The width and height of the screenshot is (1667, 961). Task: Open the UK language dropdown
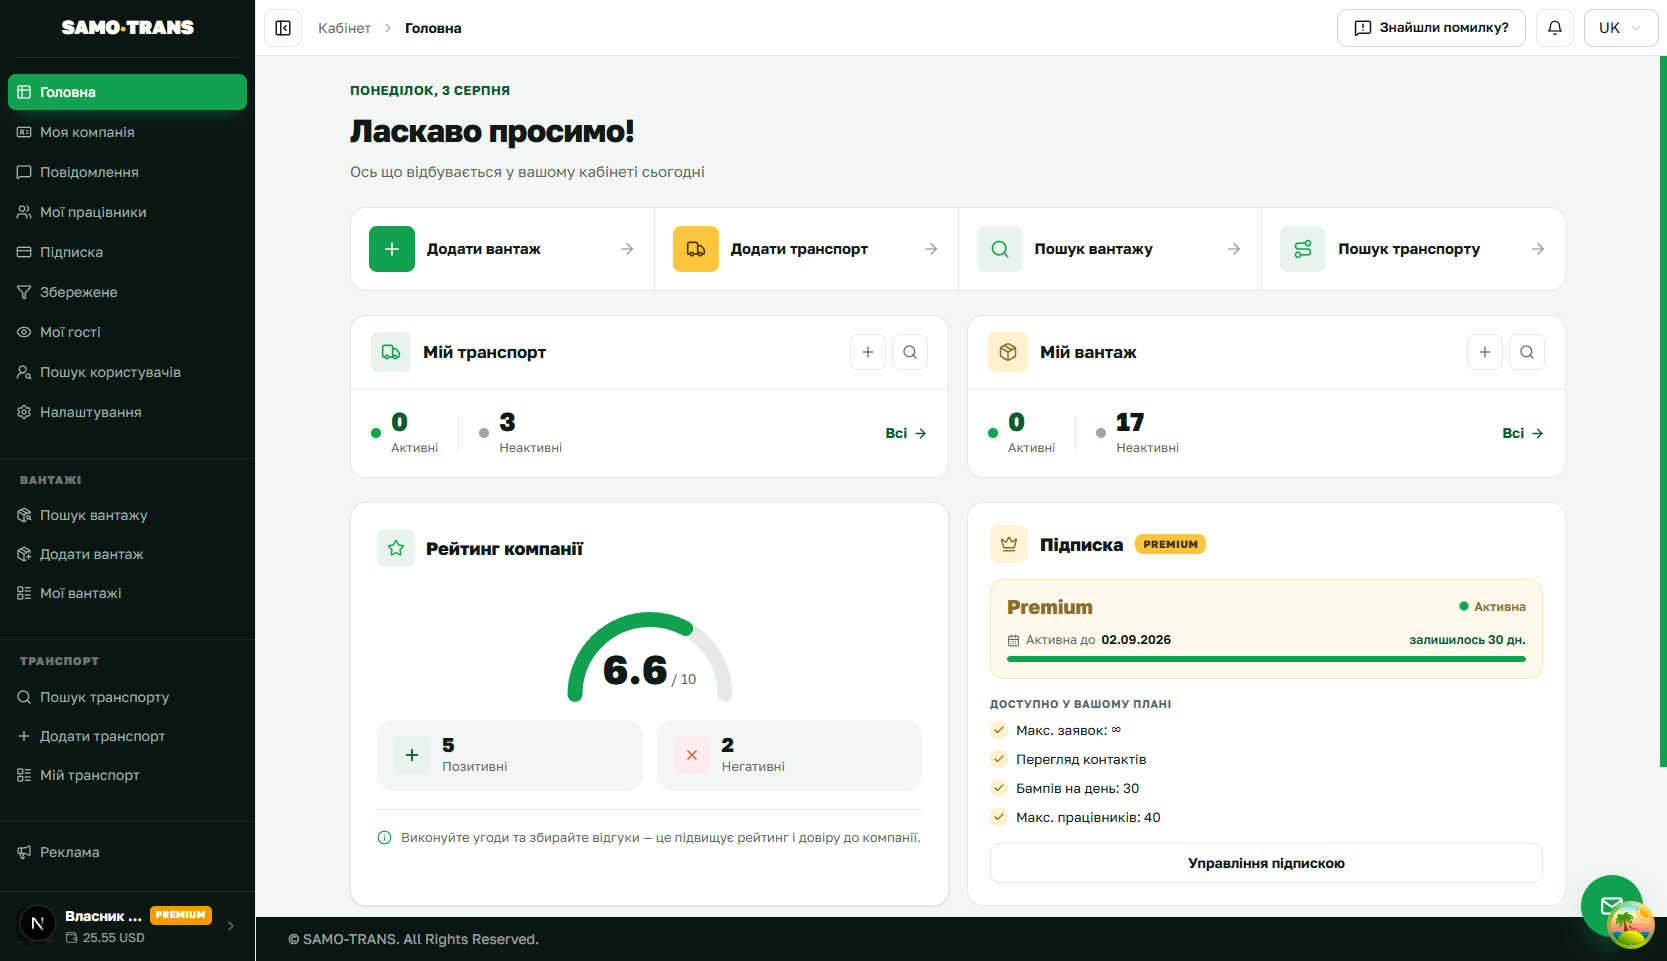[x=1621, y=28]
